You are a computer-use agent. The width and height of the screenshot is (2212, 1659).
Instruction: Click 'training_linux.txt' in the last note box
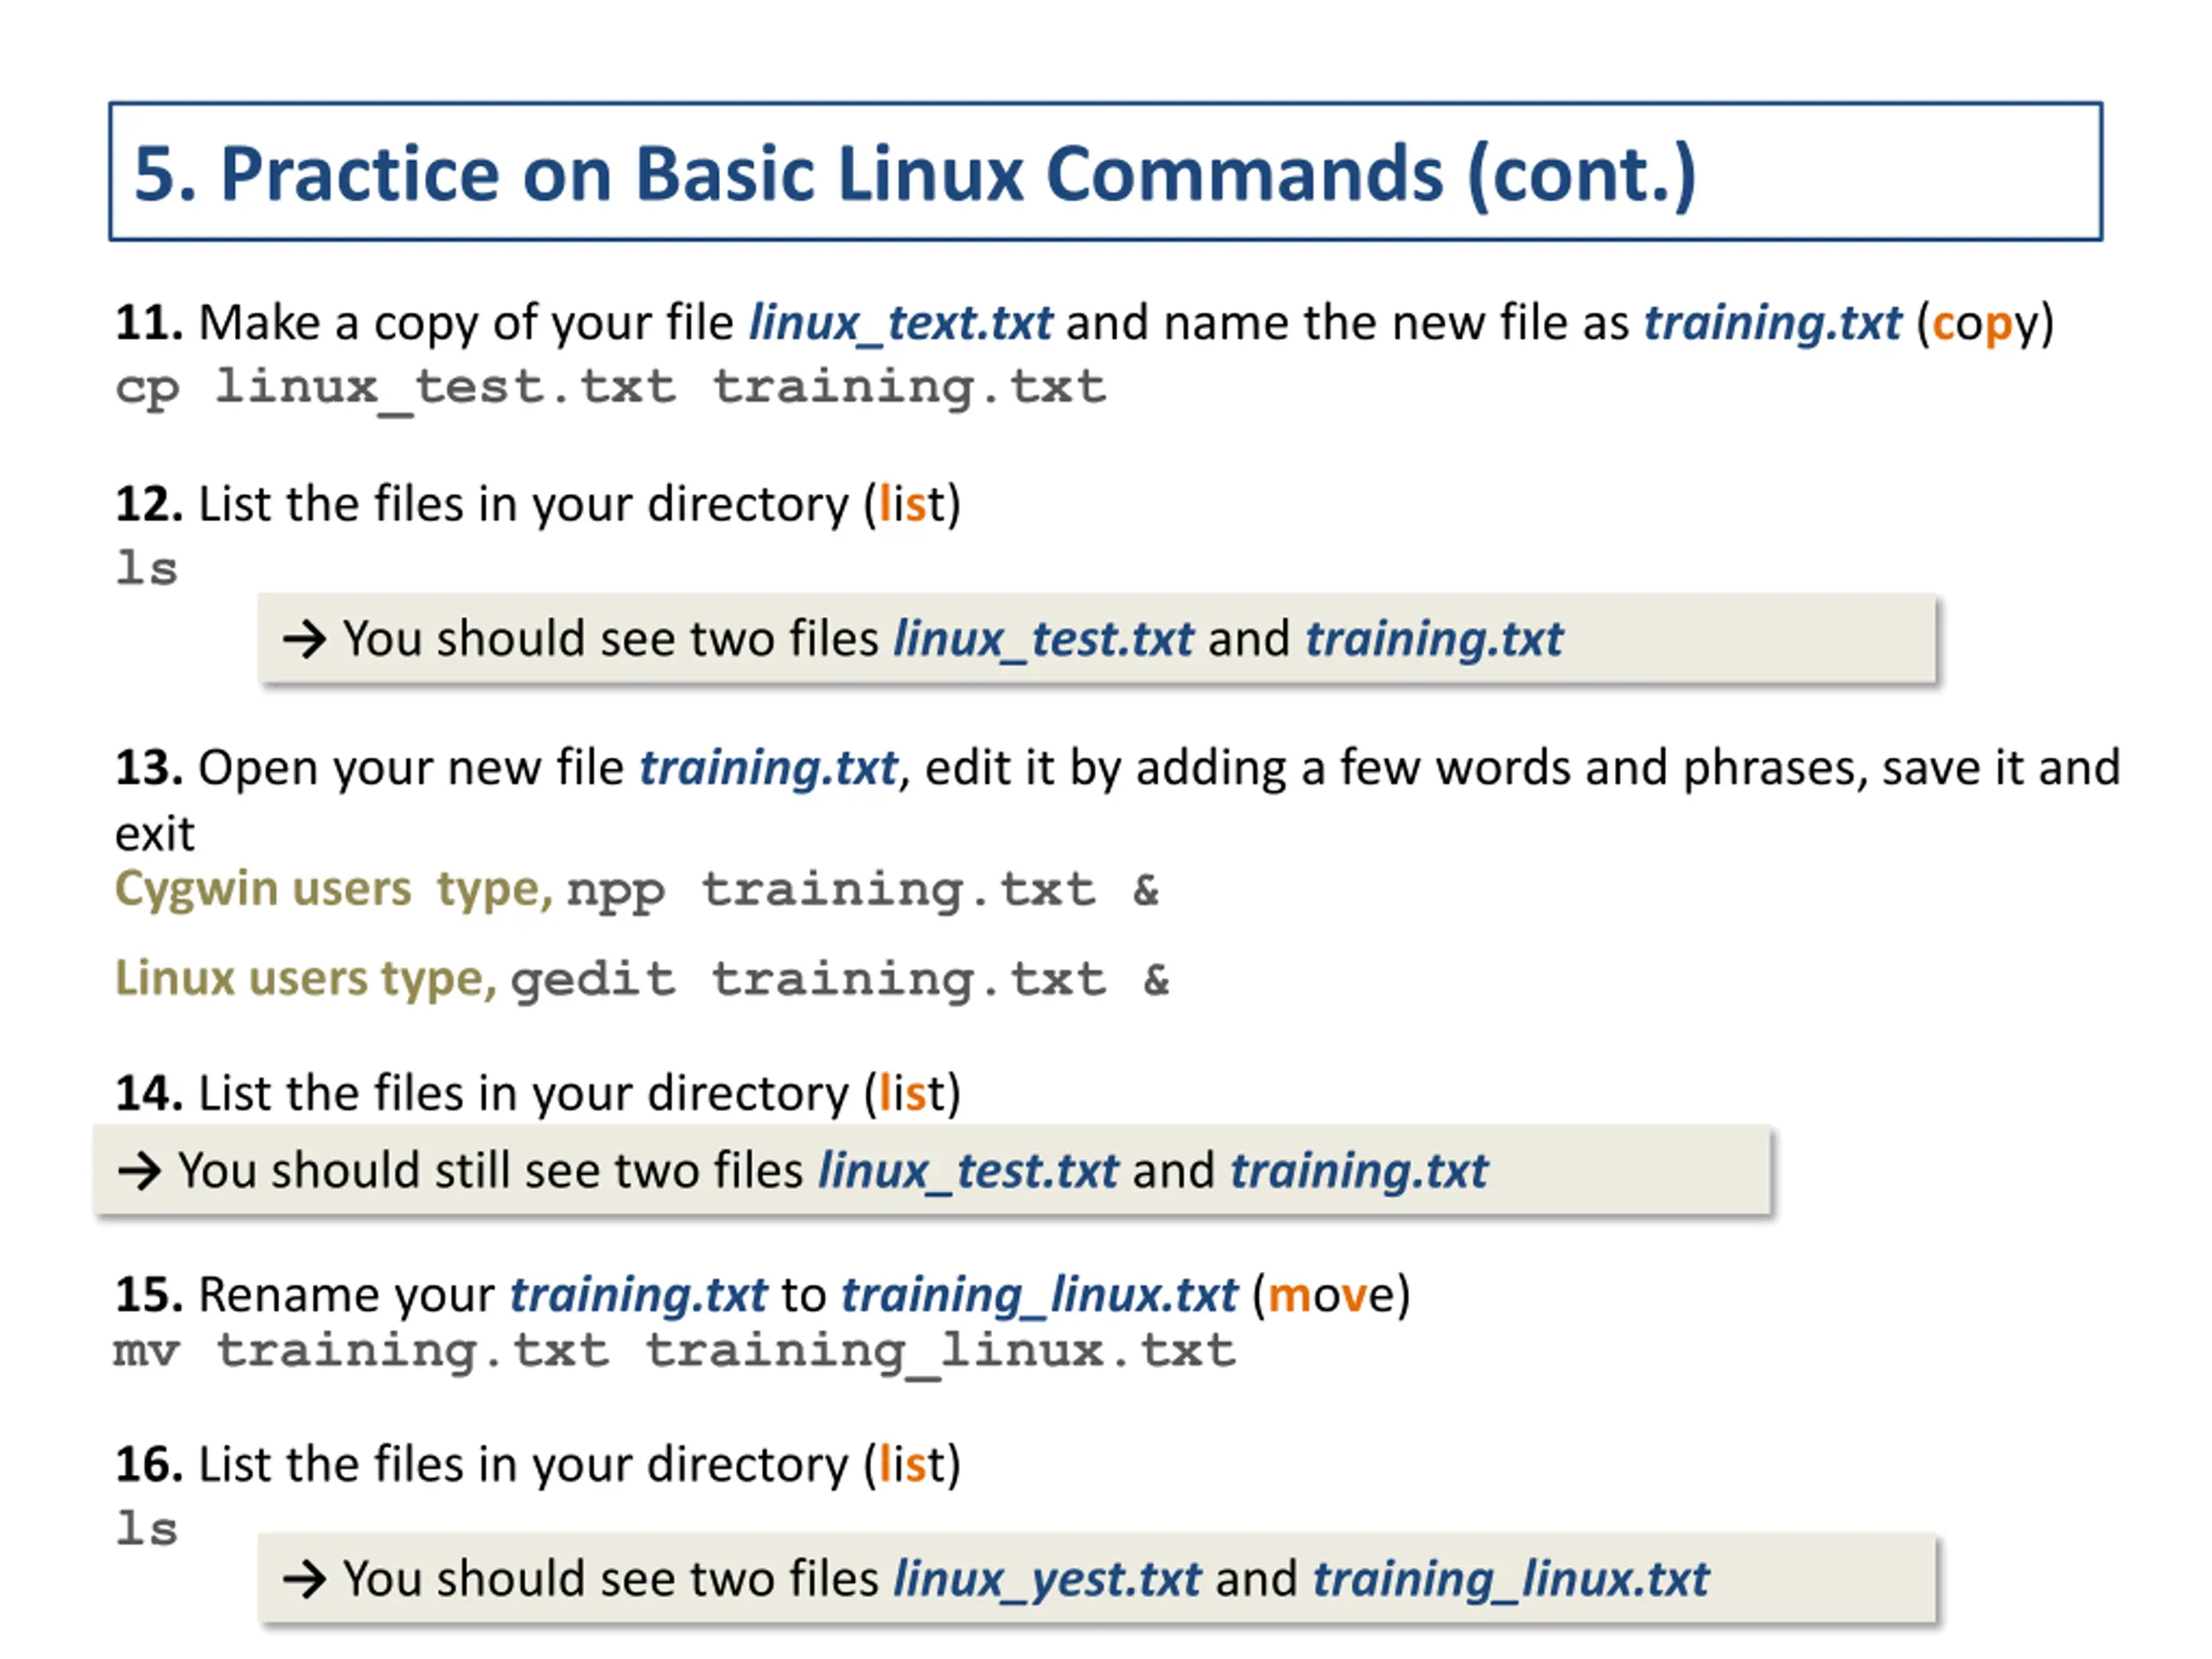(x=1511, y=1580)
